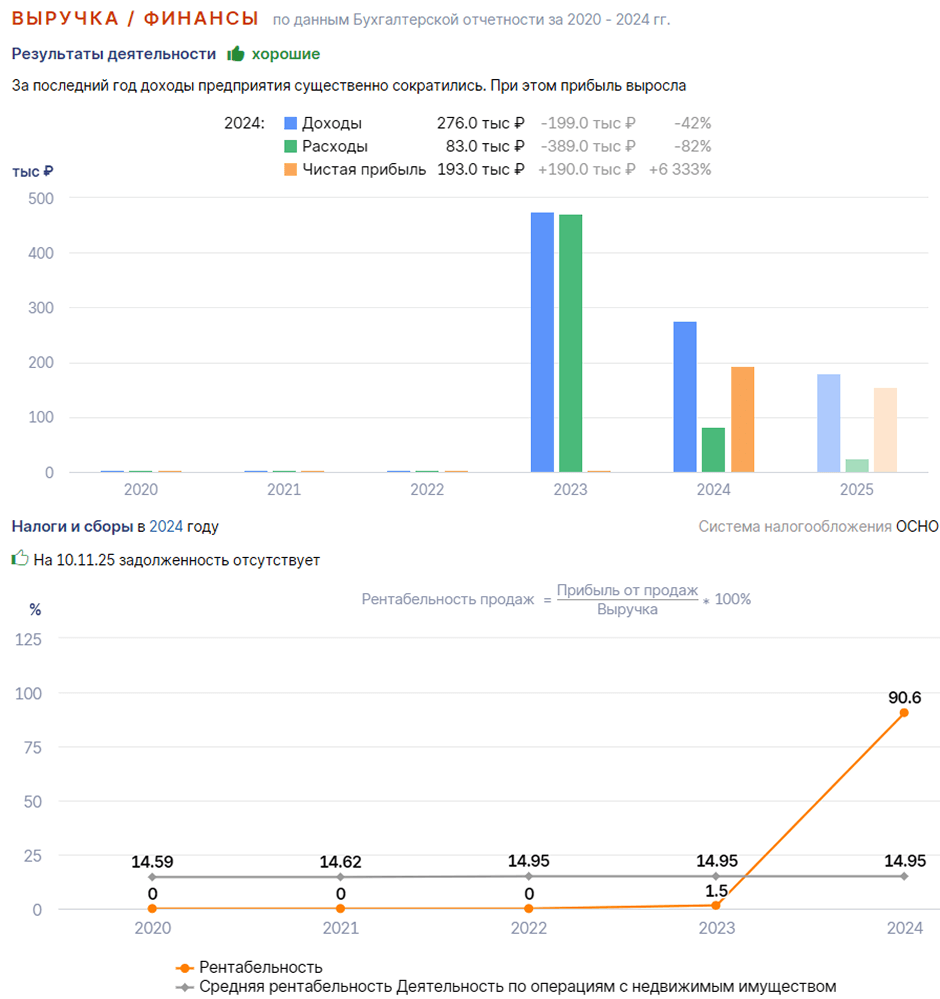Click the gray «Средняя рентабельность» legend marker
The width and height of the screenshot is (940, 999).
[x=184, y=988]
